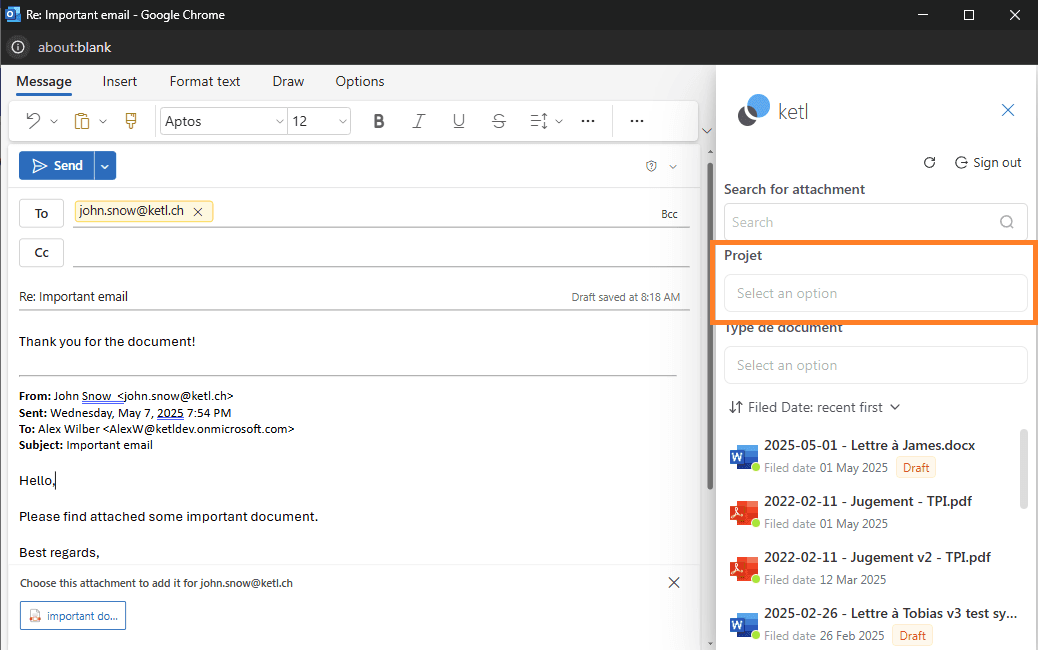Screen dimensions: 1038x650
Task: Click the search magnifier icon in ketl
Action: coord(1007,222)
